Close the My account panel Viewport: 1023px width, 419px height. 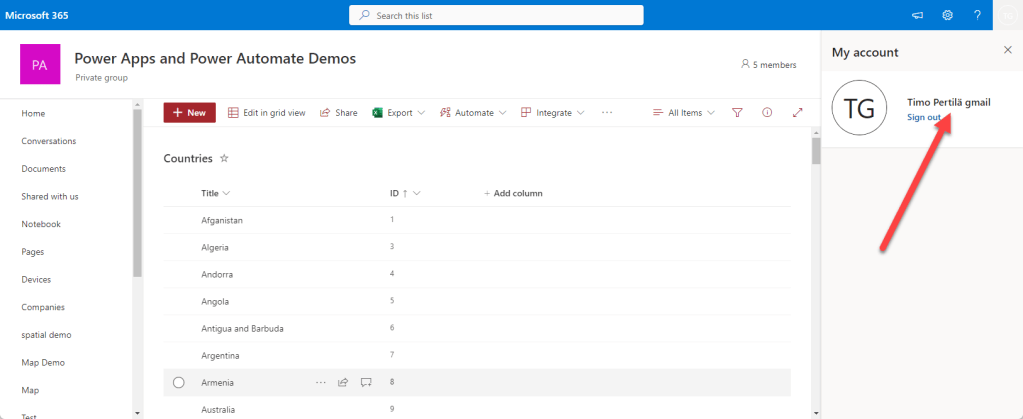(x=1007, y=50)
